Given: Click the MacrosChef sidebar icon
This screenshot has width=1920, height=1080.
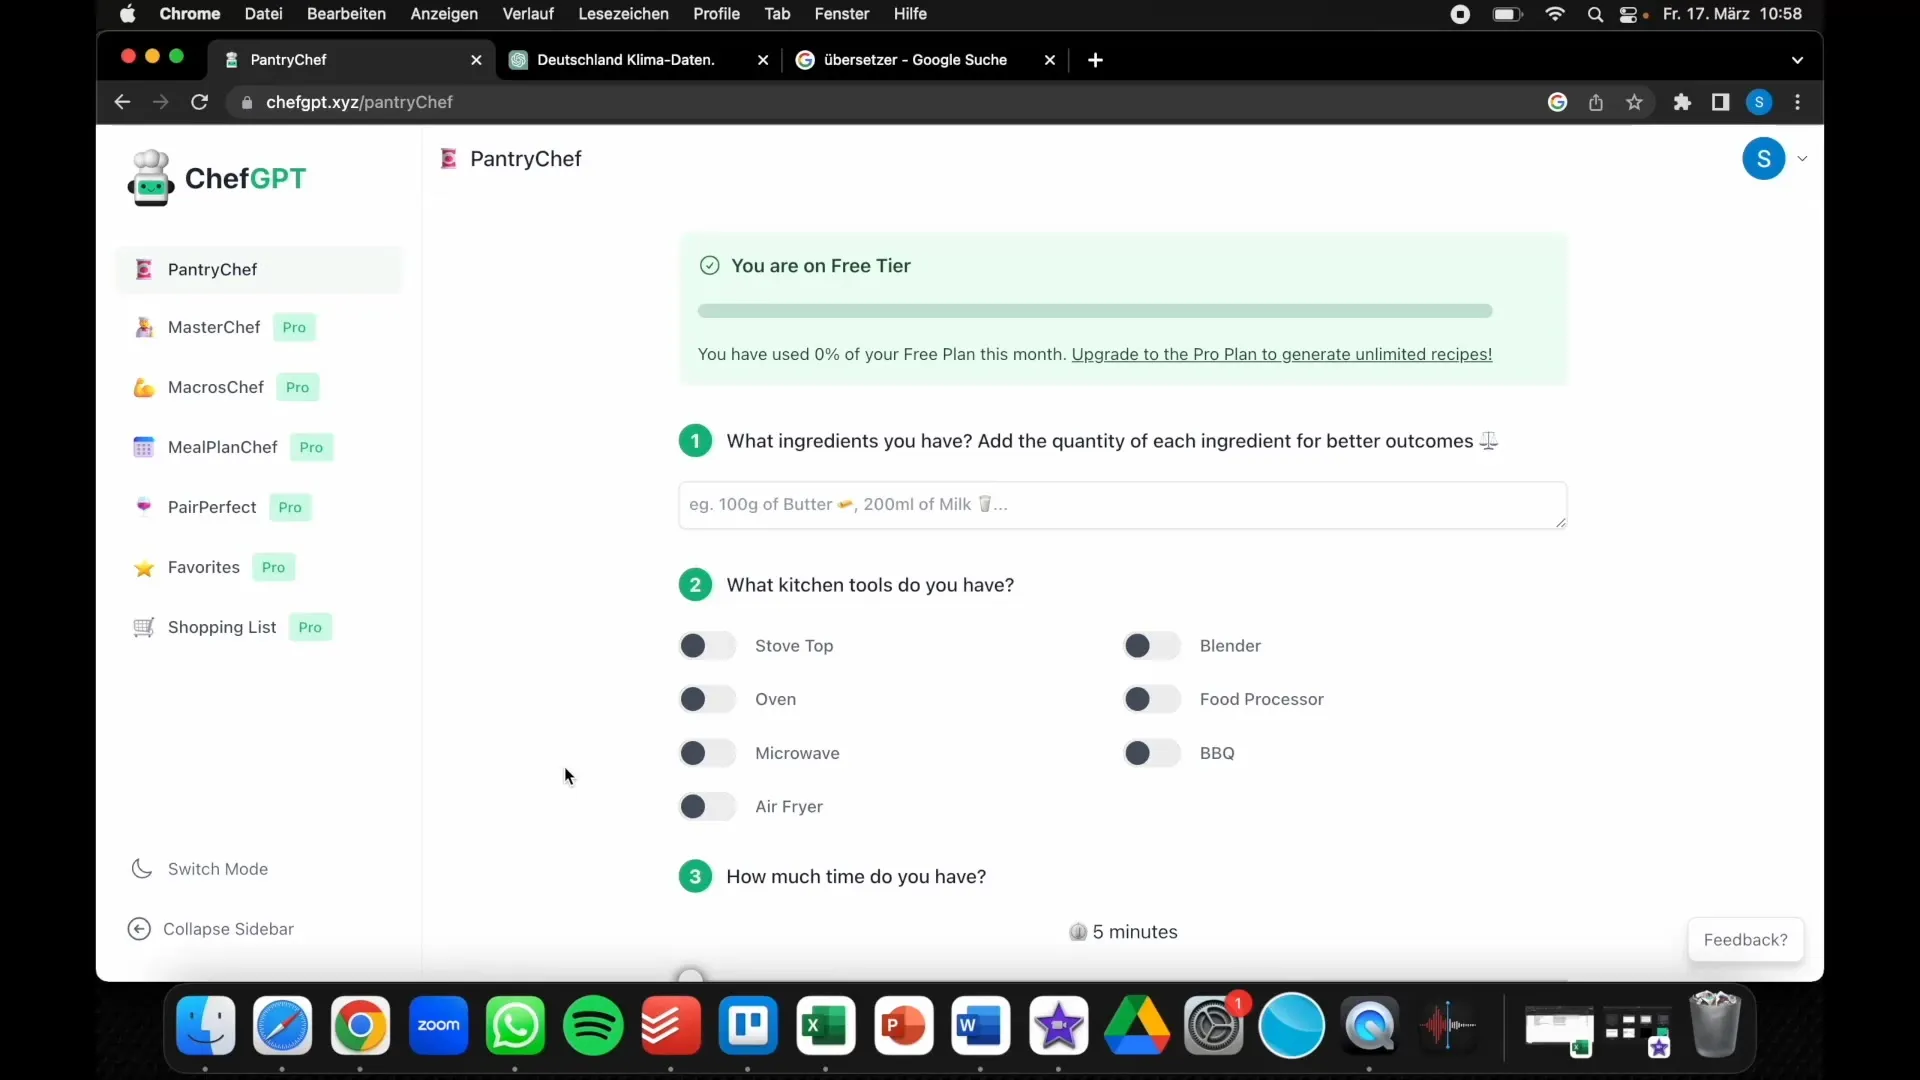Looking at the screenshot, I should [144, 388].
